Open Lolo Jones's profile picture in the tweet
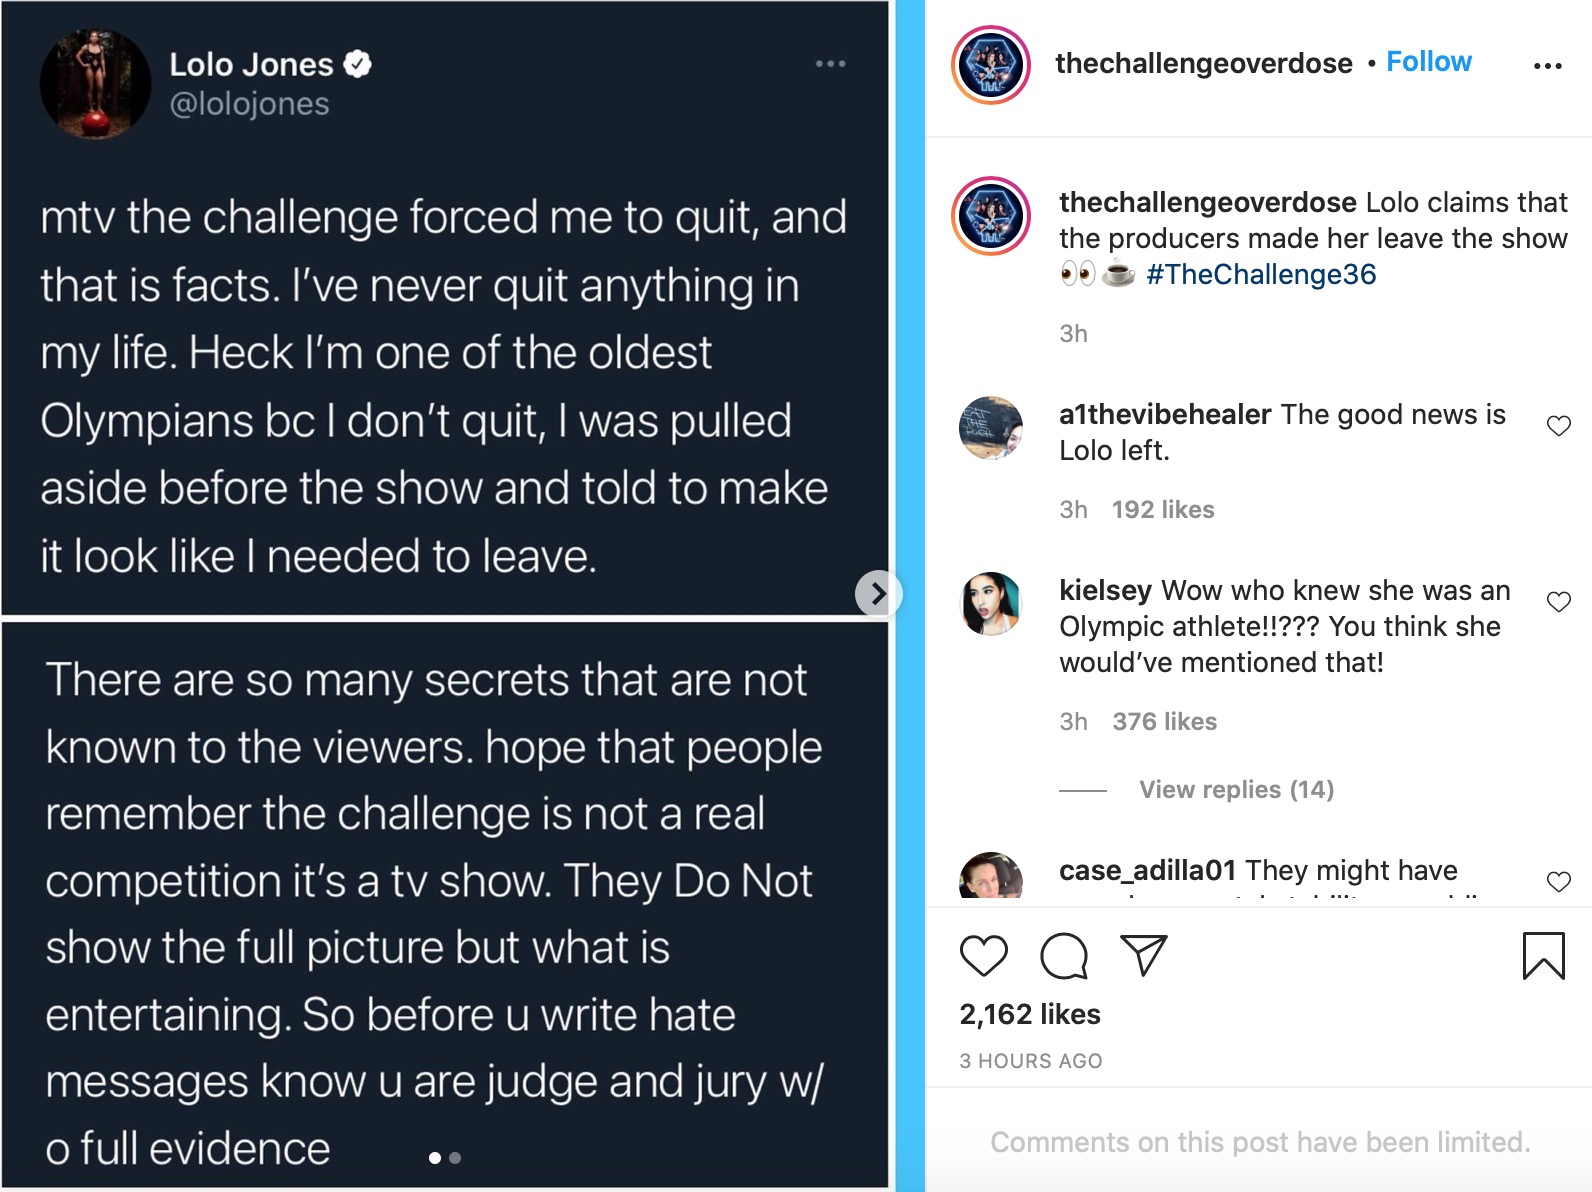 pyautogui.click(x=95, y=84)
